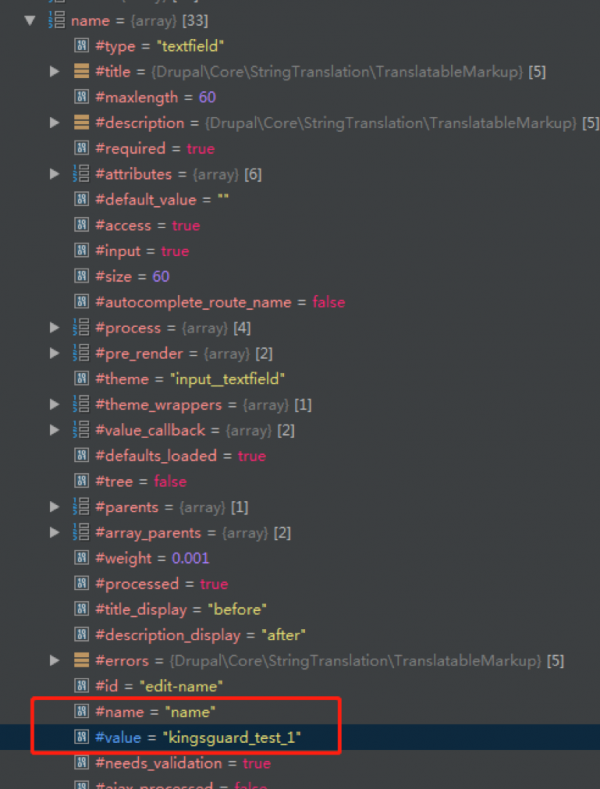The image size is (600, 789).
Task: Click the #theme variable icon
Action: 81,379
